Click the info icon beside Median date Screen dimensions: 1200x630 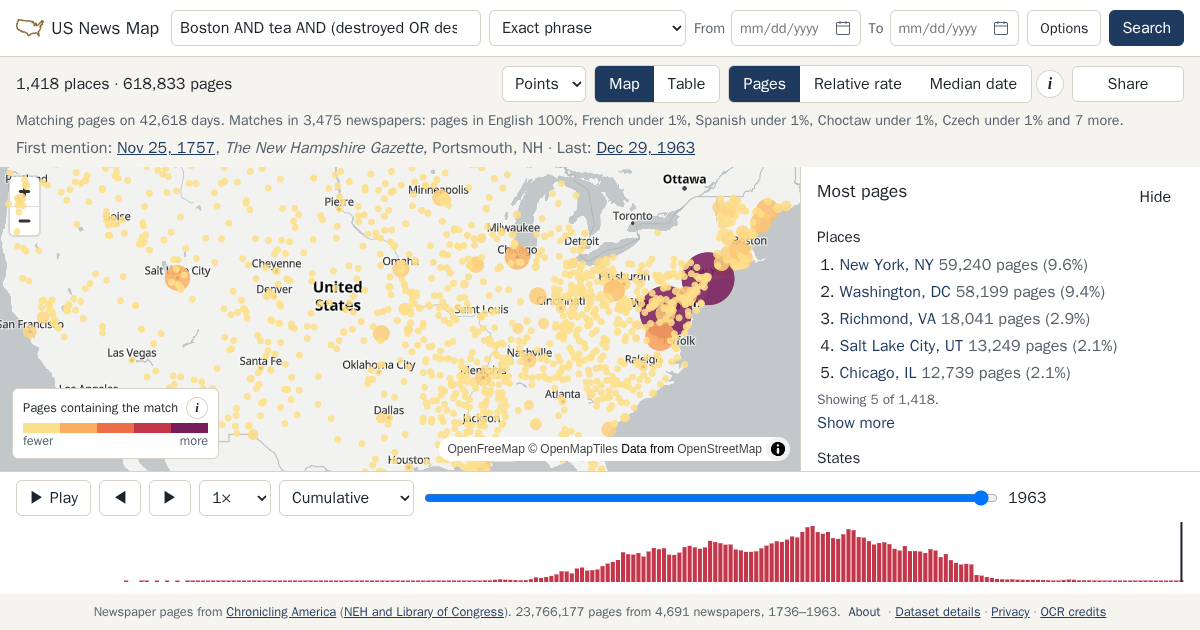click(1049, 84)
